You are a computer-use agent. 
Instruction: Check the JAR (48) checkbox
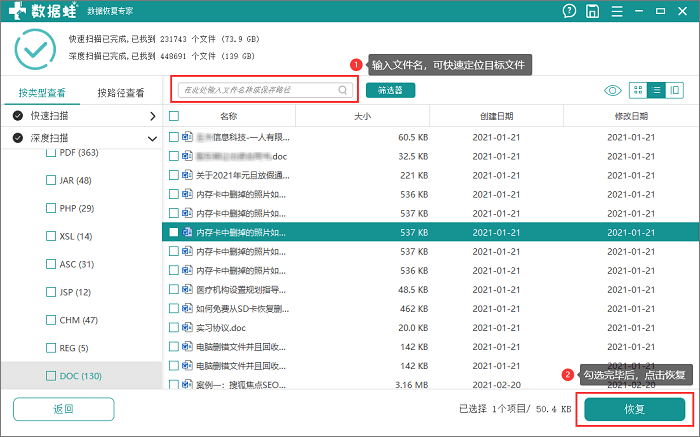point(51,180)
